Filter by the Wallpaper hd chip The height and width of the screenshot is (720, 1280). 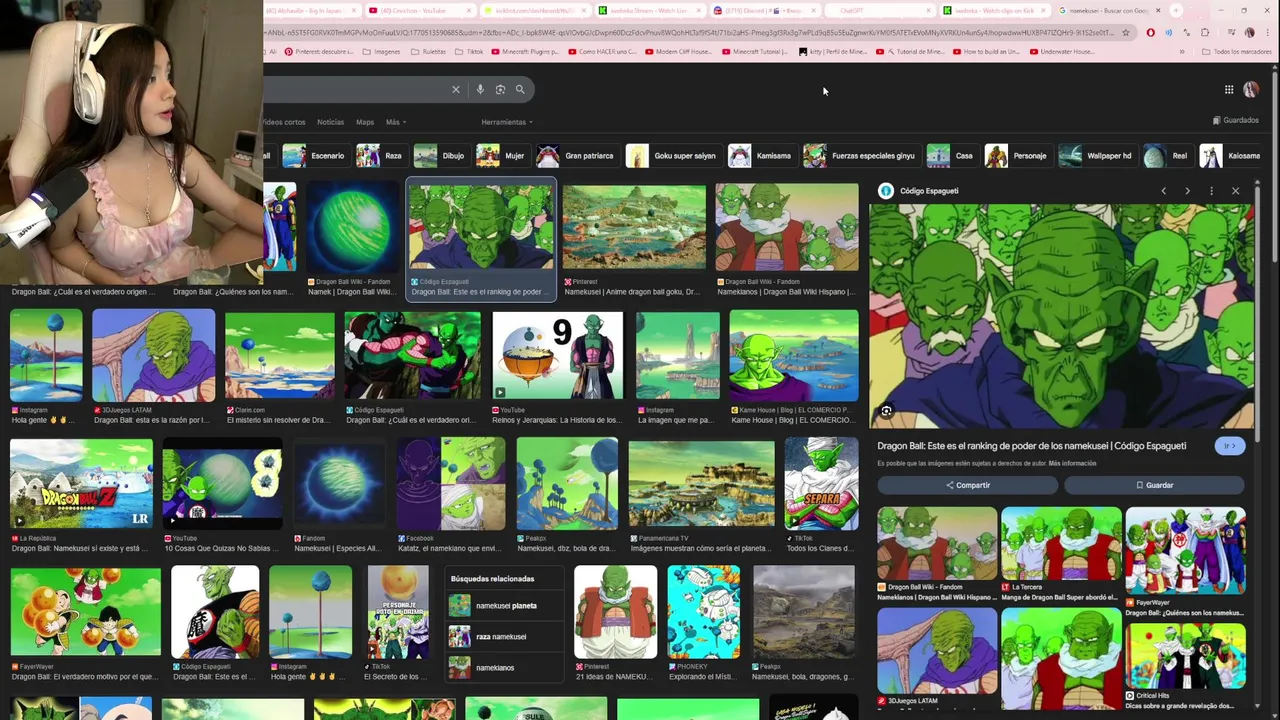click(x=1097, y=156)
